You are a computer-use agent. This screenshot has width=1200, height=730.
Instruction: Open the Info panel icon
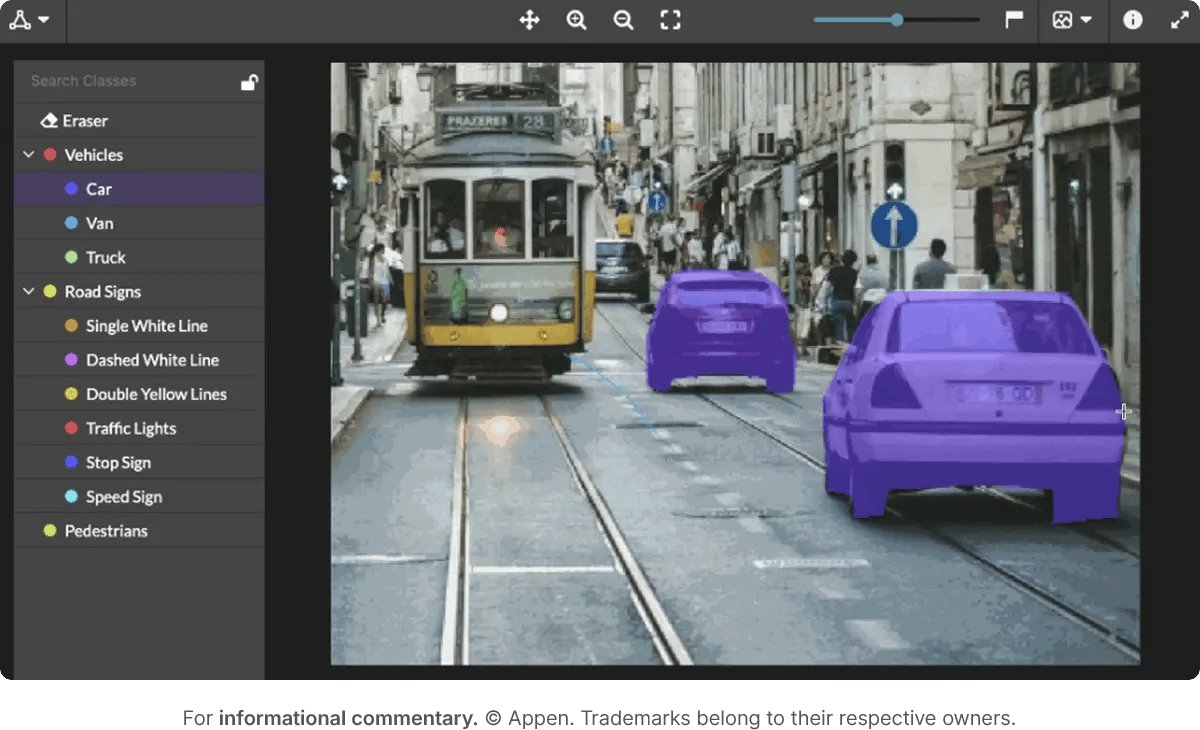(1133, 19)
